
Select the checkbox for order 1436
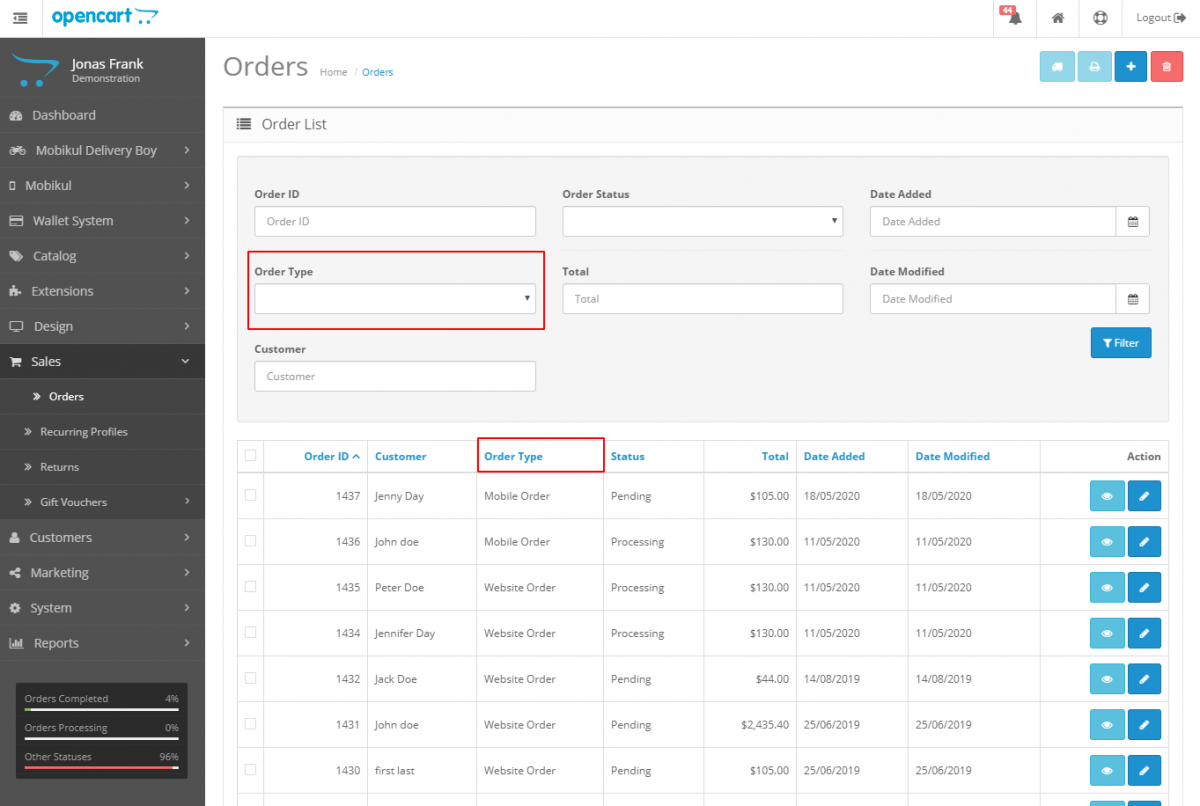pyautogui.click(x=250, y=541)
